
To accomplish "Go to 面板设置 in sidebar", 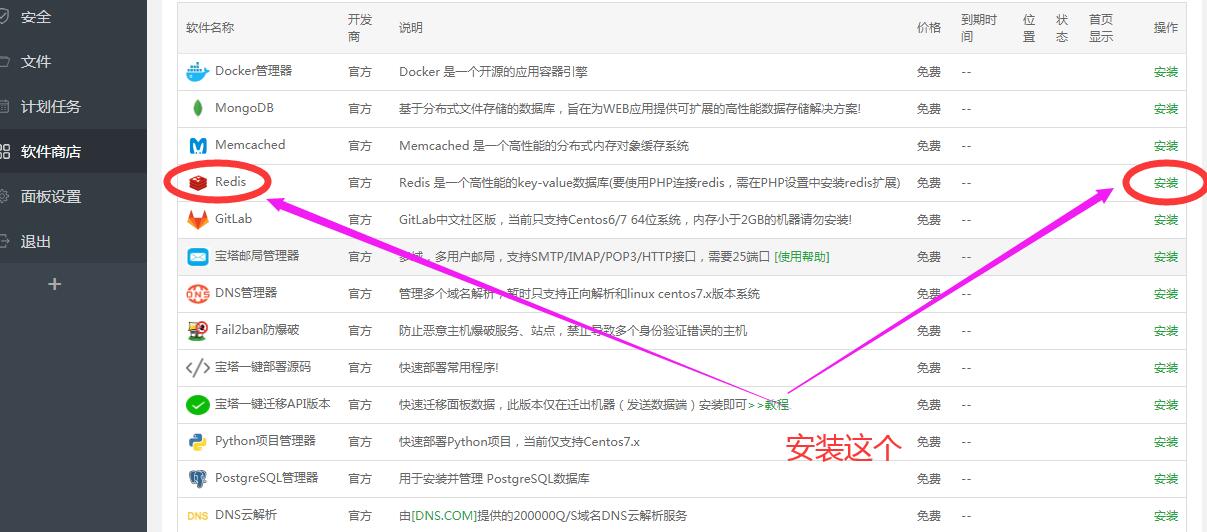I will pos(51,197).
